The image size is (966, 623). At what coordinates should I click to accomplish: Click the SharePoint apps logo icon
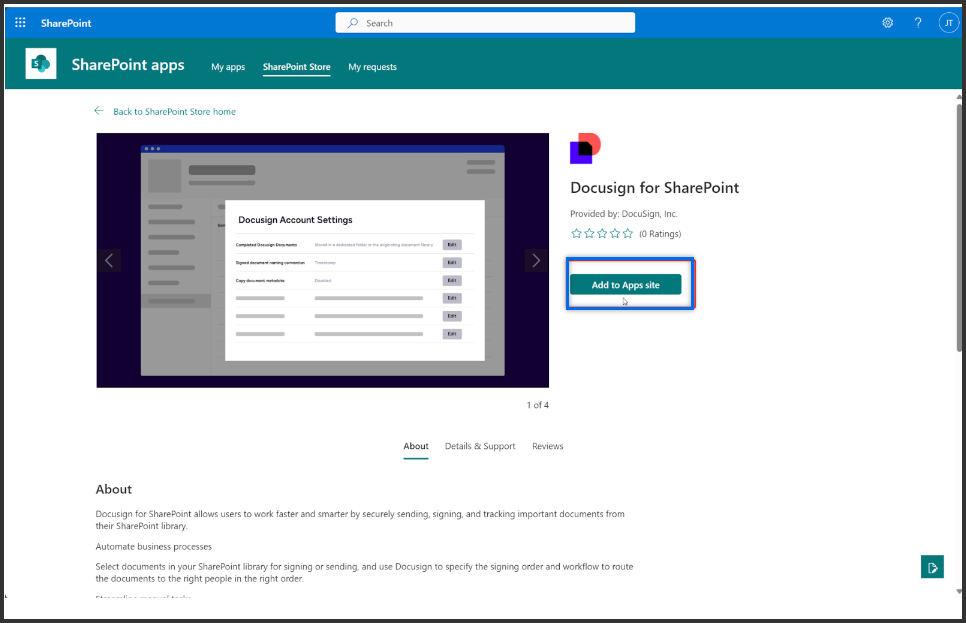[x=41, y=63]
